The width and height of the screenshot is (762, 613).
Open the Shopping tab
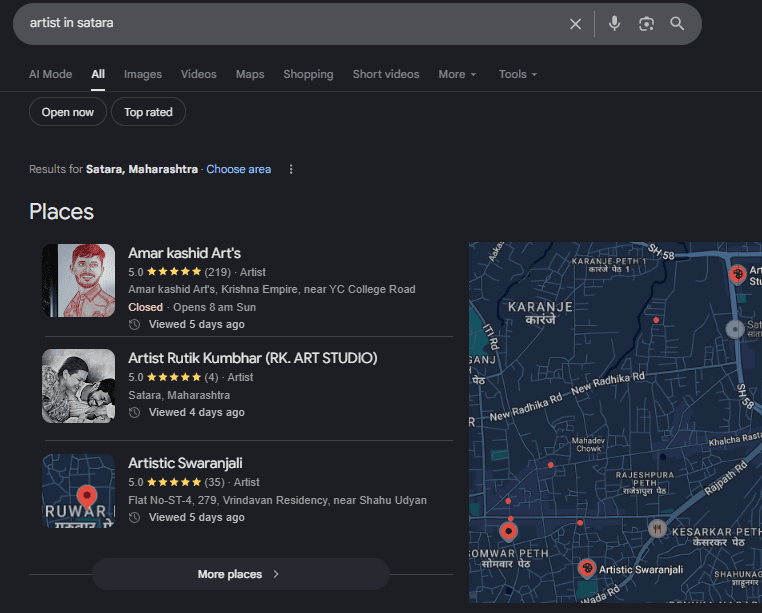coord(309,74)
